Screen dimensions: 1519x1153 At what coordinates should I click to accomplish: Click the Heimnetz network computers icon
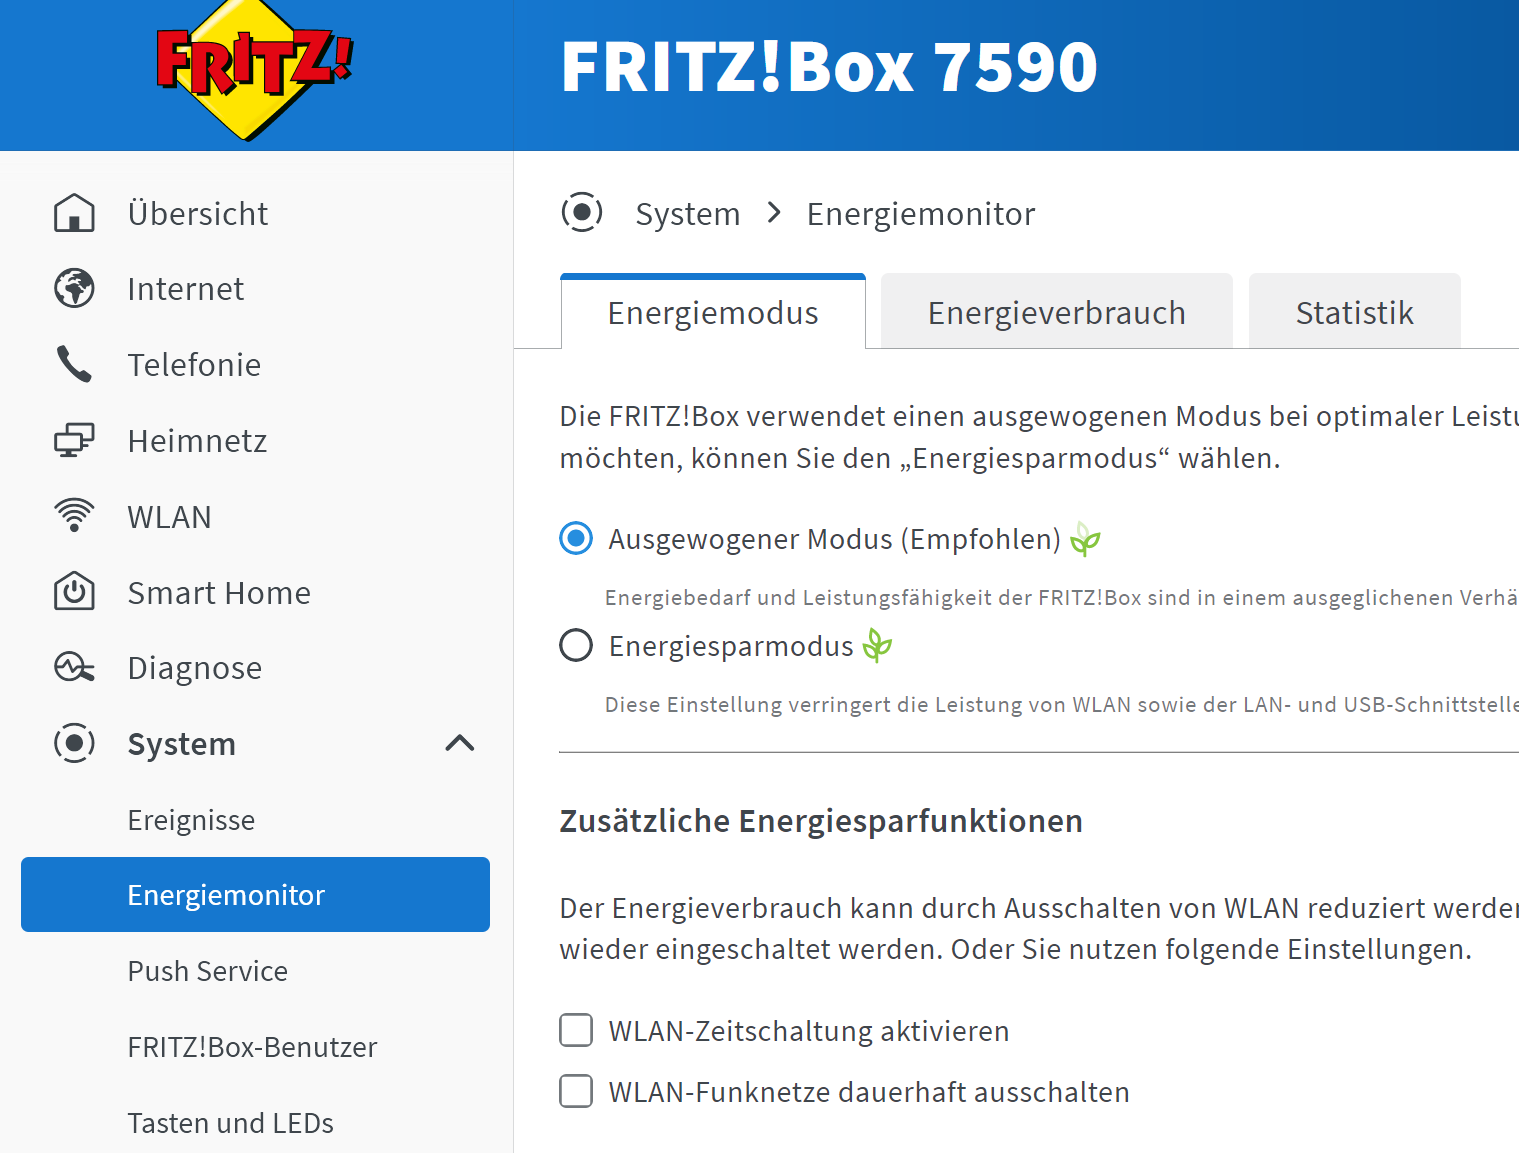pos(74,440)
